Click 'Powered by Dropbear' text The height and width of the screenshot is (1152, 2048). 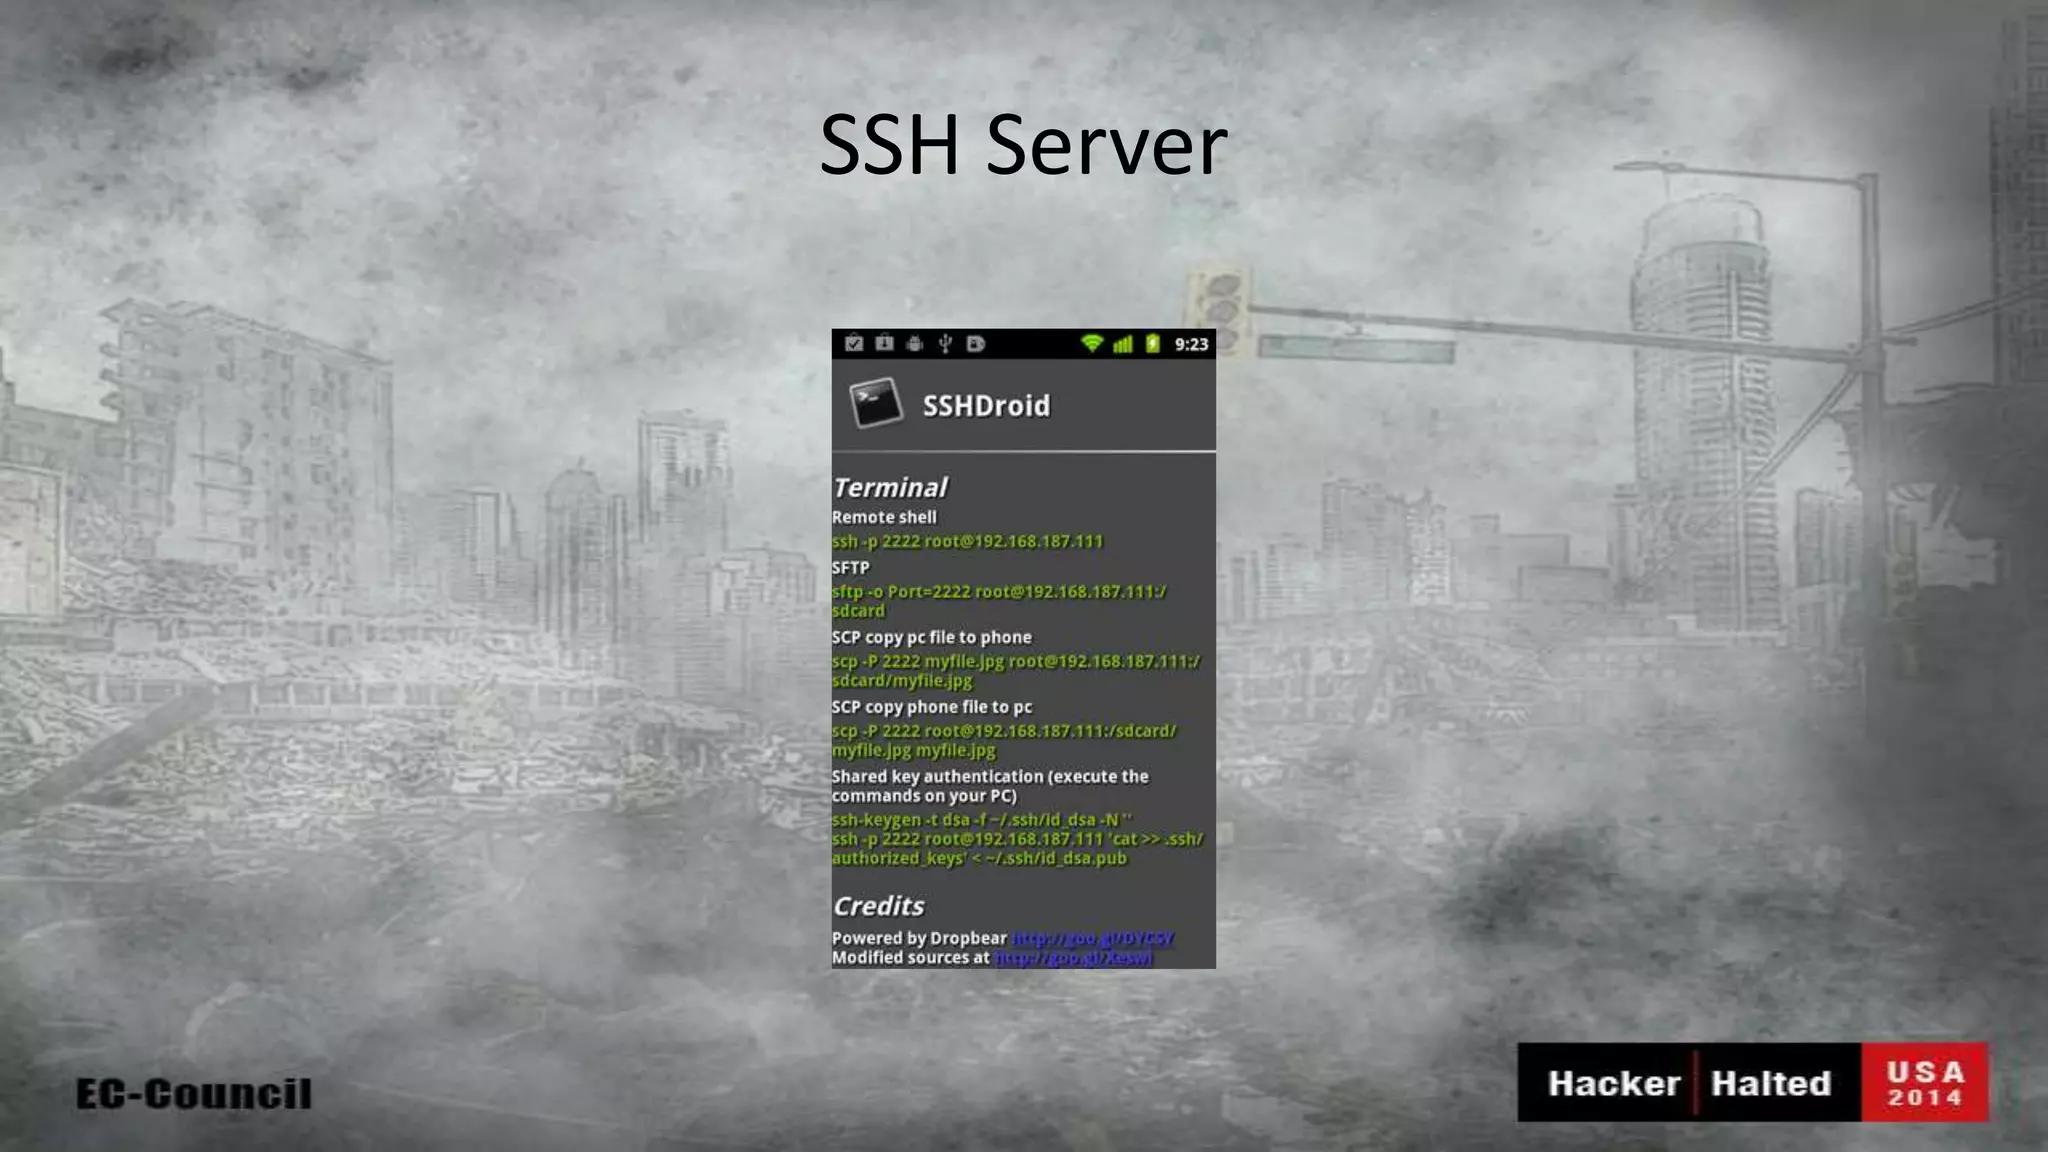[x=919, y=938]
